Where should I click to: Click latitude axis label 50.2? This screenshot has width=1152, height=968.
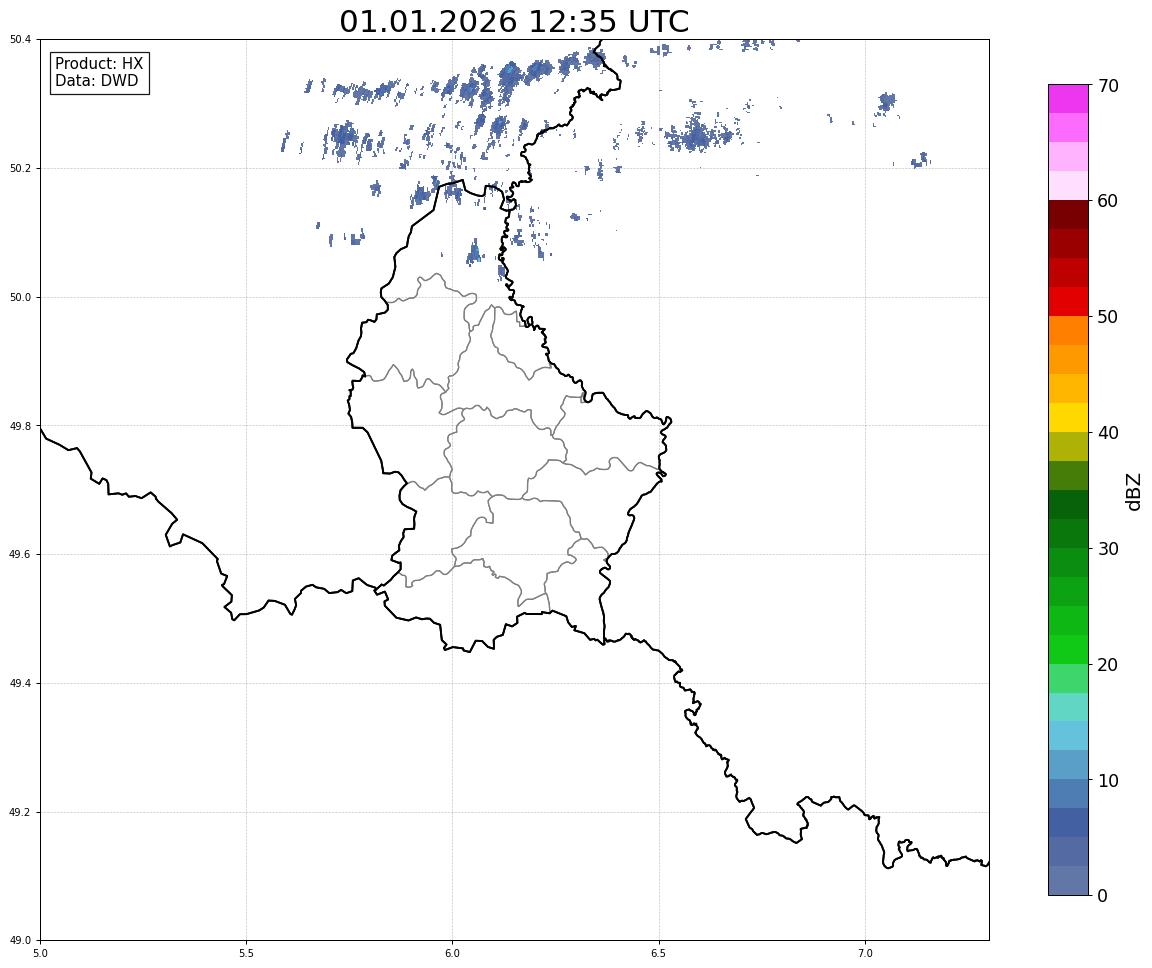point(20,168)
